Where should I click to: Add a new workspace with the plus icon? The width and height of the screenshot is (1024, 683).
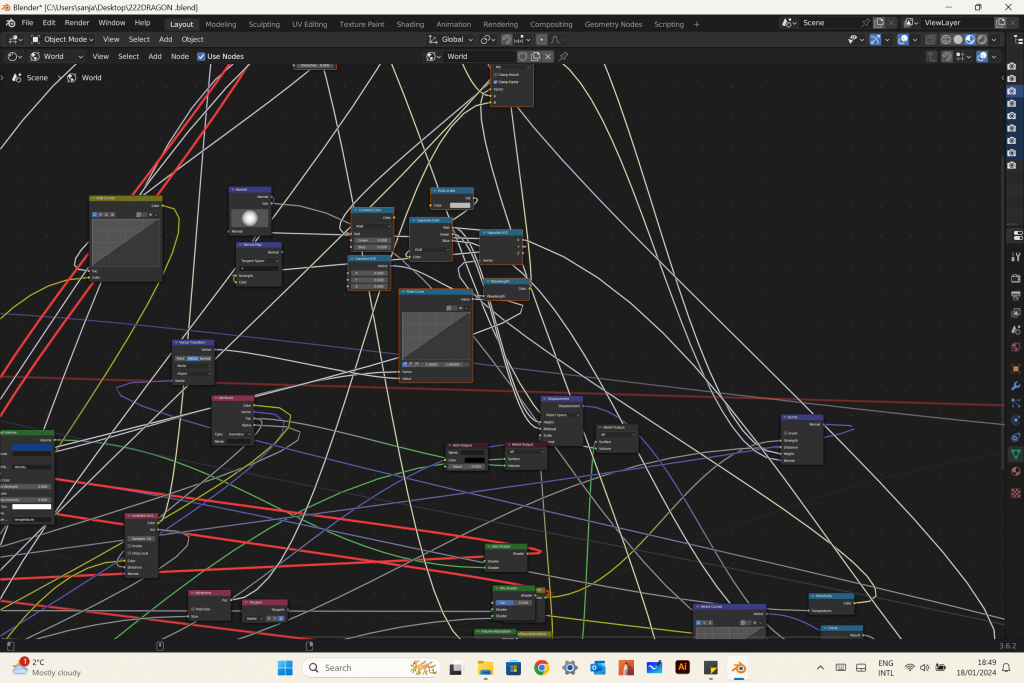point(697,24)
